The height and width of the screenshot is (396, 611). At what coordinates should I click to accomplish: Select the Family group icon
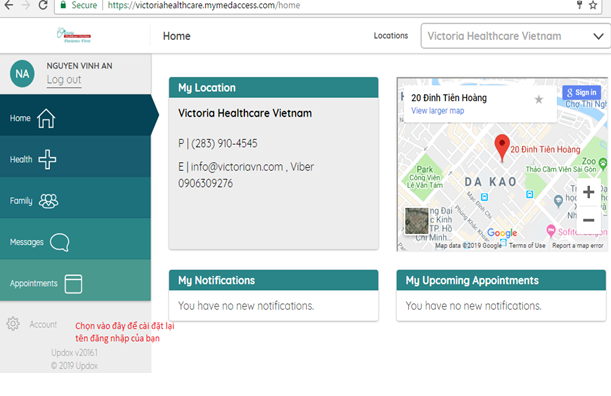point(49,201)
